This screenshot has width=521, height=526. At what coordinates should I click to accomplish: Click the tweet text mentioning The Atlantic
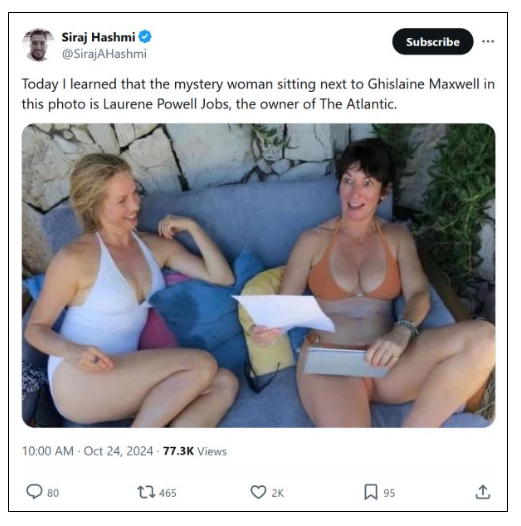pyautogui.click(x=258, y=94)
